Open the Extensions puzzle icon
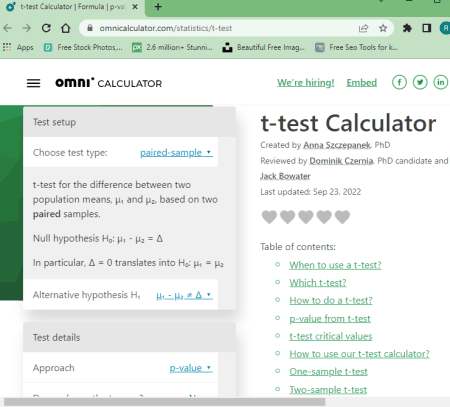 coord(407,28)
